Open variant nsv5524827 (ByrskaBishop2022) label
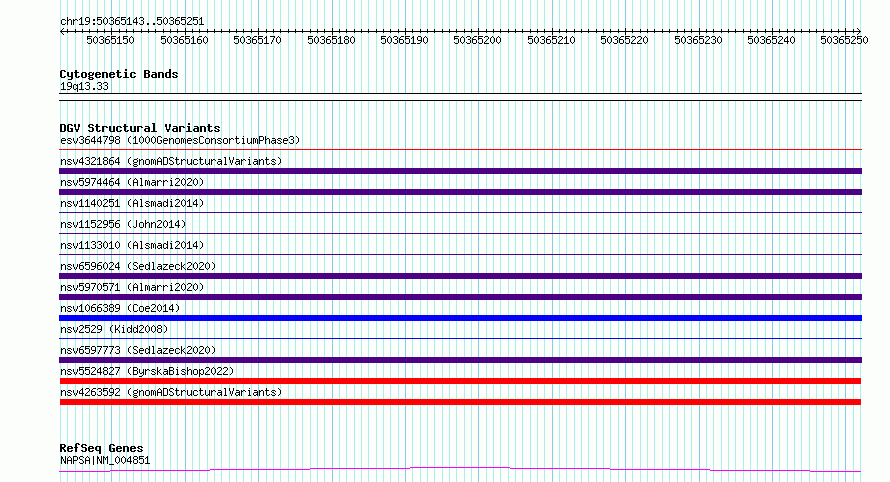The width and height of the screenshot is (890, 482). [147, 371]
